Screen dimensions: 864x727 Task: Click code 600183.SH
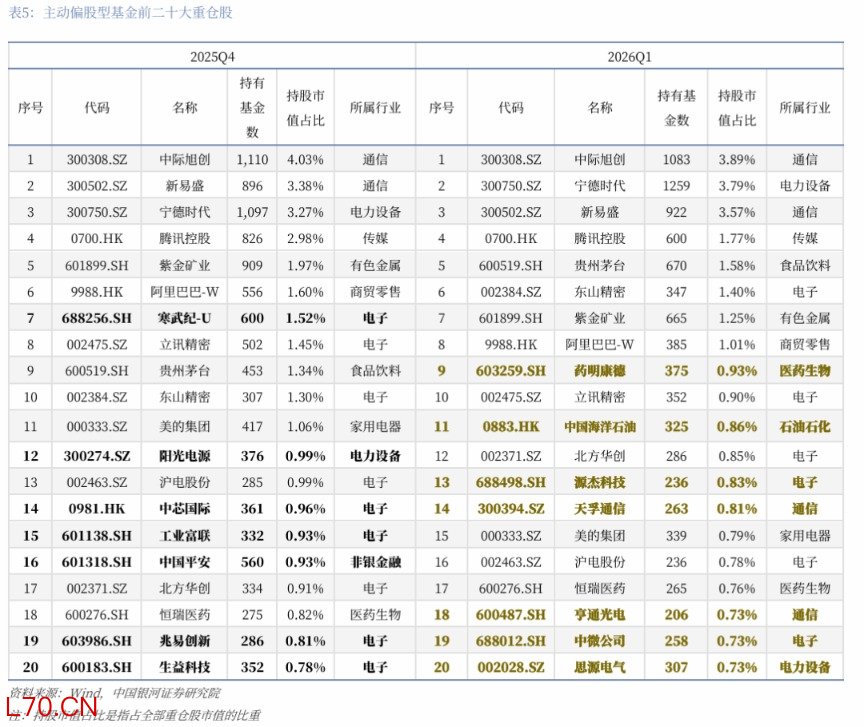tap(97, 667)
